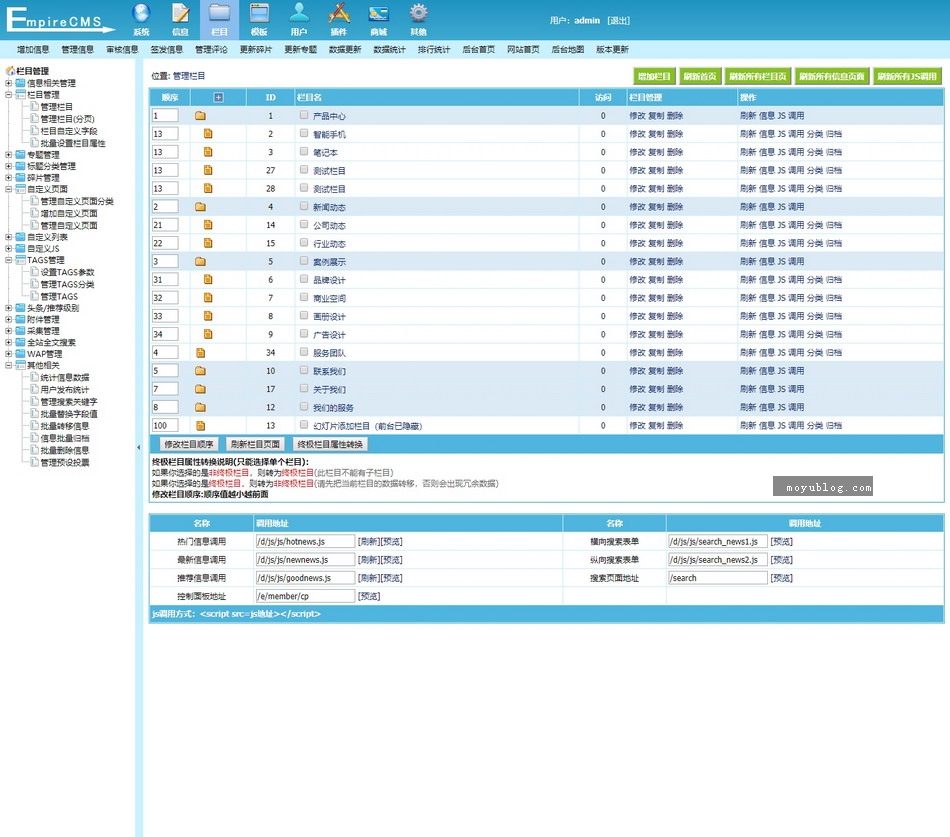
Task: Click the page icon for 公司动态
Action: point(208,225)
